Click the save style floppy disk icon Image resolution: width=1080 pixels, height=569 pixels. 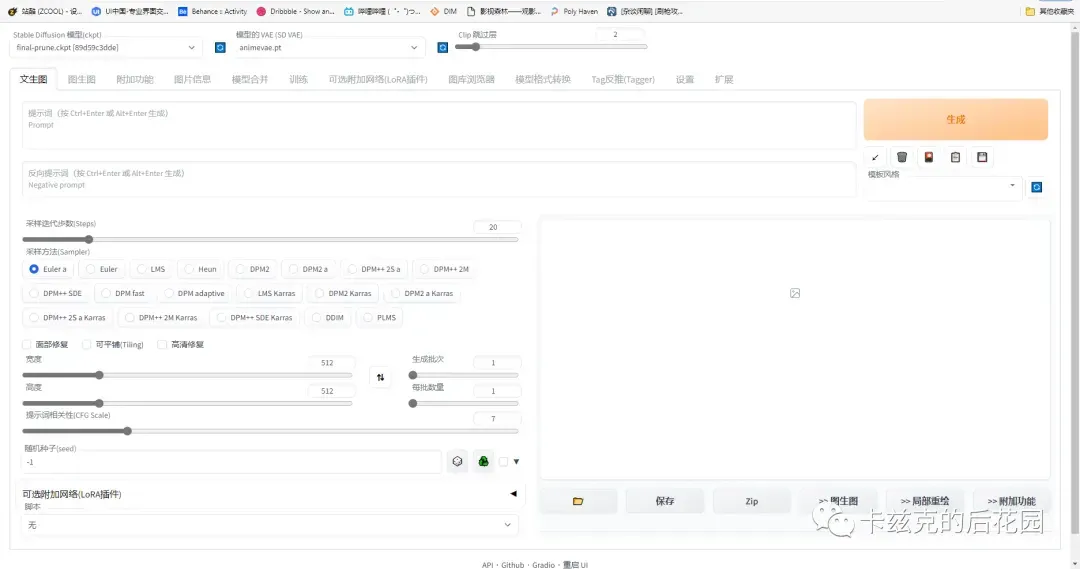(x=982, y=157)
